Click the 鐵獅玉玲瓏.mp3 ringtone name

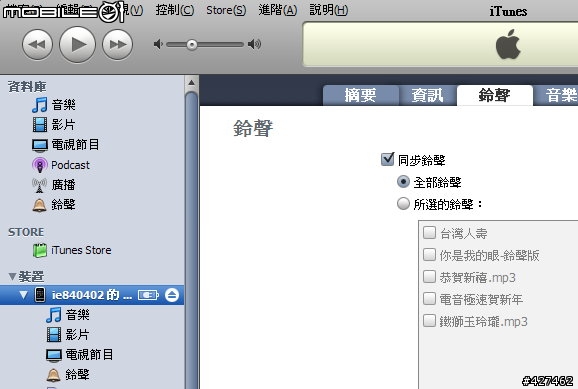pos(484,322)
